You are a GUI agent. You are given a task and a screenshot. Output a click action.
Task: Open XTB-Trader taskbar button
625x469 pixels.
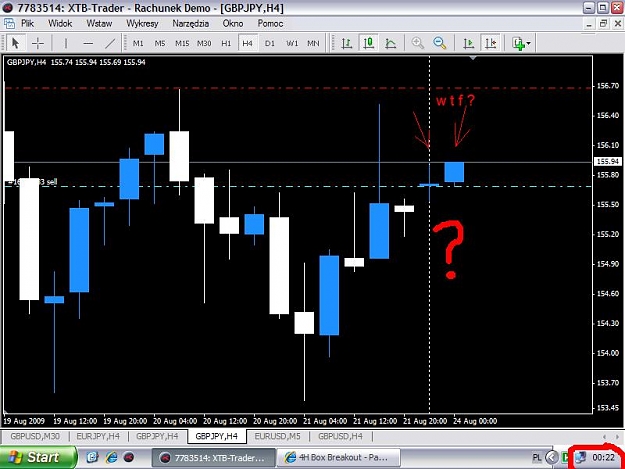214,458
